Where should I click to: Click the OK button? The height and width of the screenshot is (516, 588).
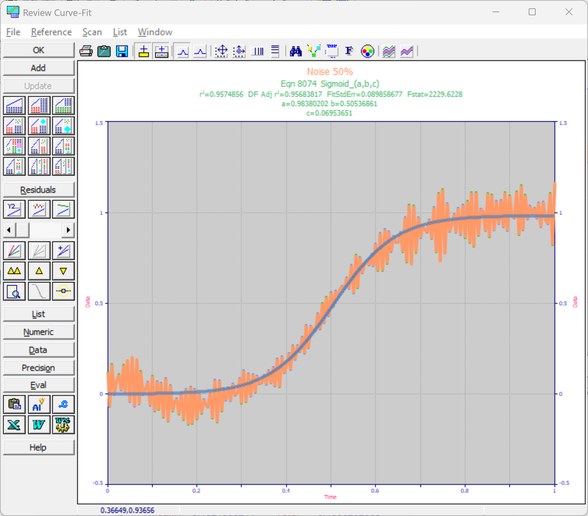[x=38, y=50]
